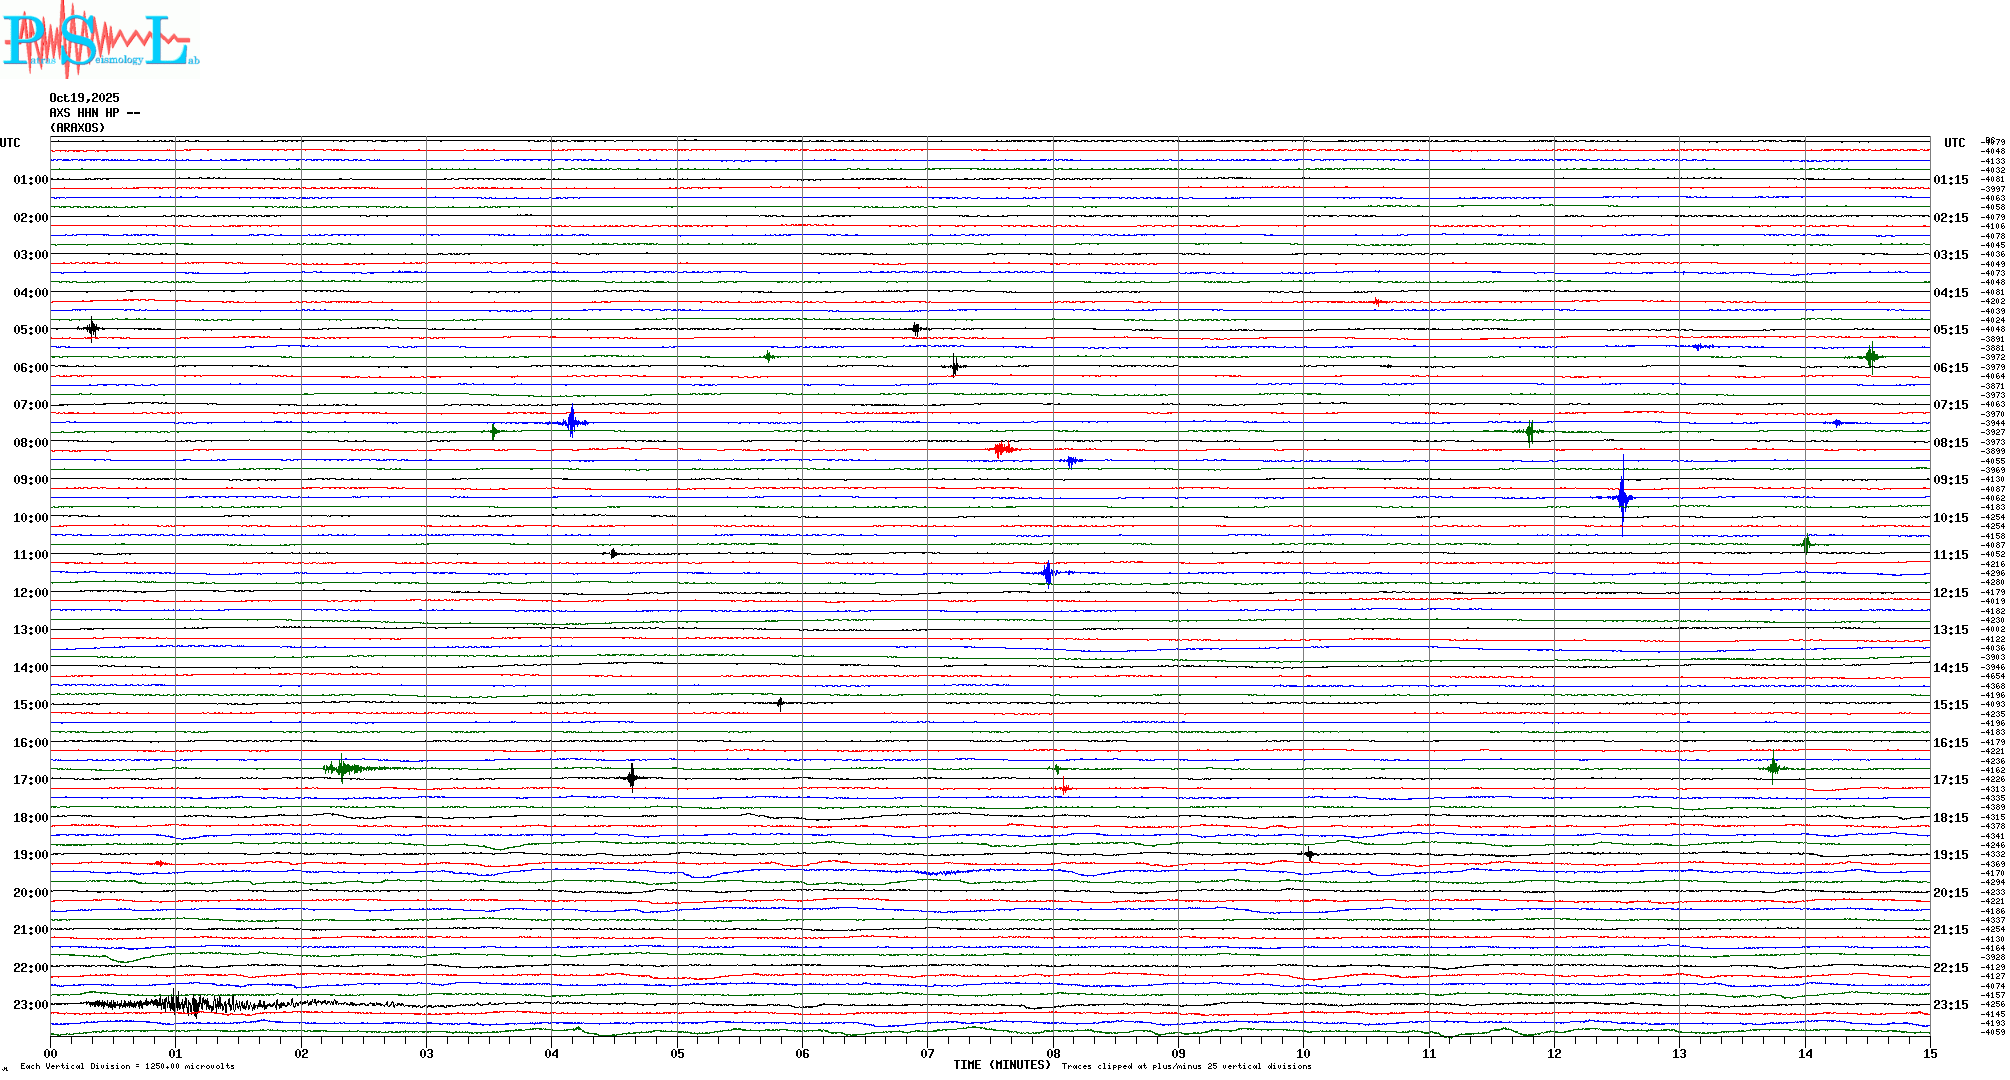Click the left UTC axis label
This screenshot has width=2010, height=1080.
pyautogui.click(x=10, y=143)
